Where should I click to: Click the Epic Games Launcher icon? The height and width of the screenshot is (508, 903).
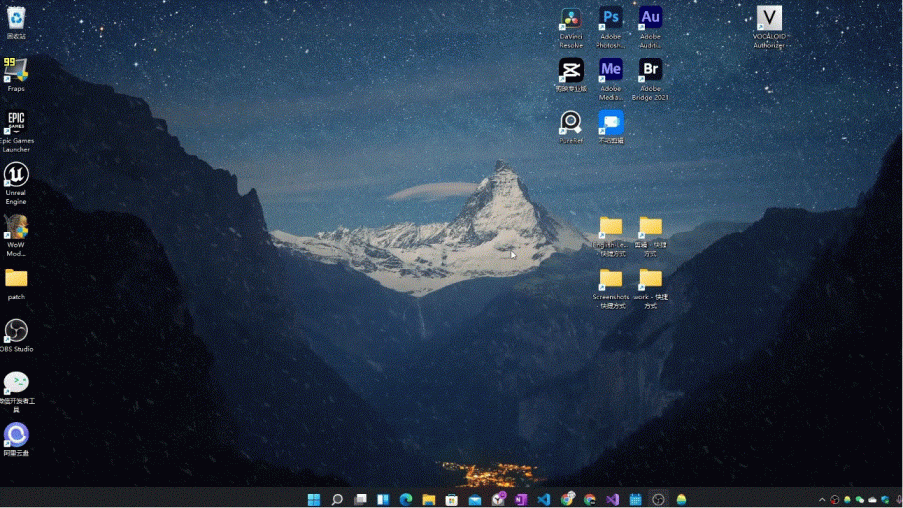click(x=16, y=122)
